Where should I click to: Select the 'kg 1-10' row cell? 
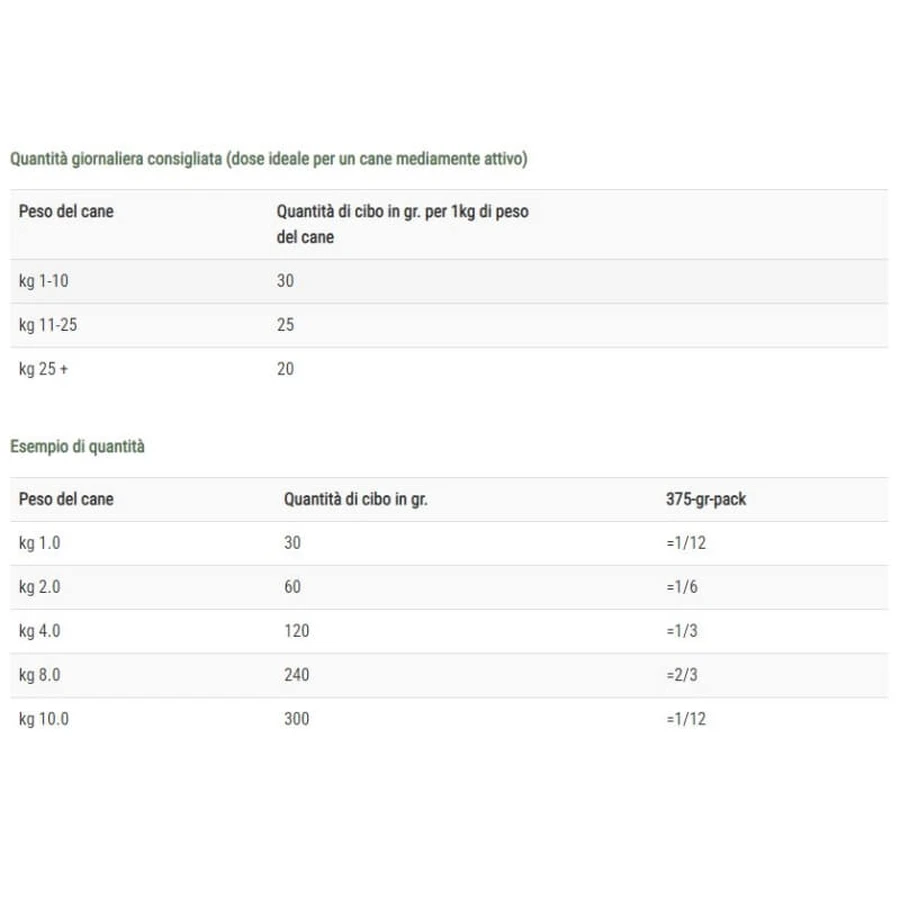pyautogui.click(x=44, y=281)
